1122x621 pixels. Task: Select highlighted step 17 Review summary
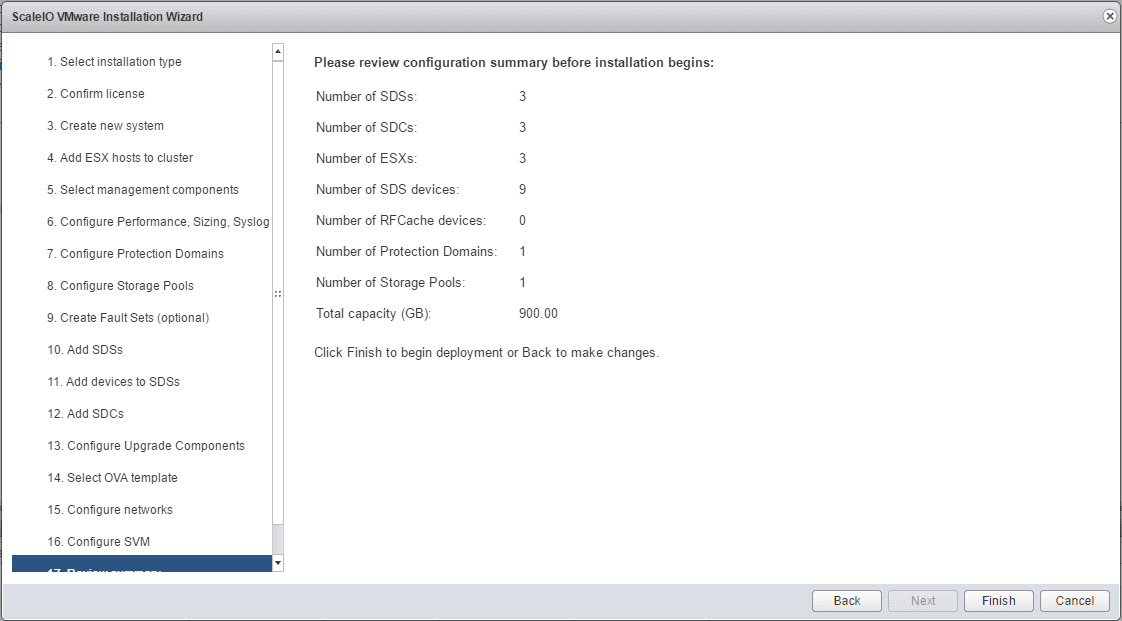(142, 564)
